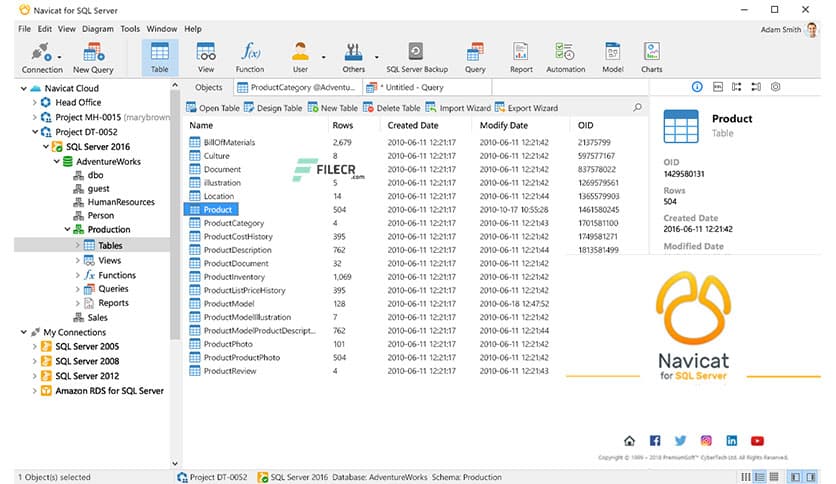
Task: Show the general info panel icon
Action: pos(697,87)
